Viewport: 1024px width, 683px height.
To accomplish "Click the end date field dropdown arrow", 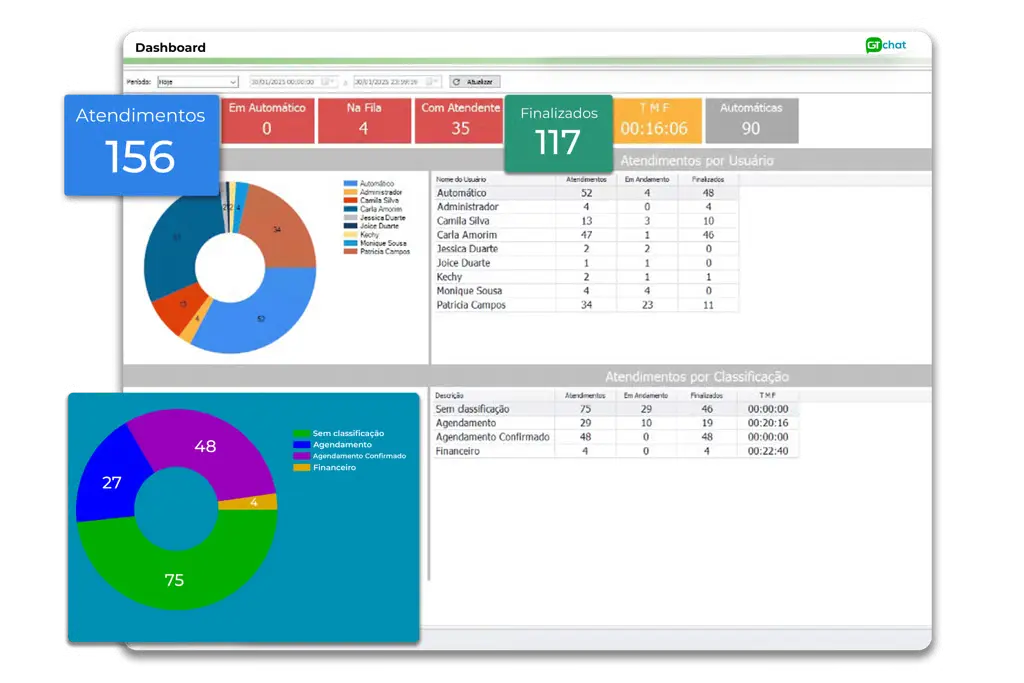I will [x=438, y=82].
